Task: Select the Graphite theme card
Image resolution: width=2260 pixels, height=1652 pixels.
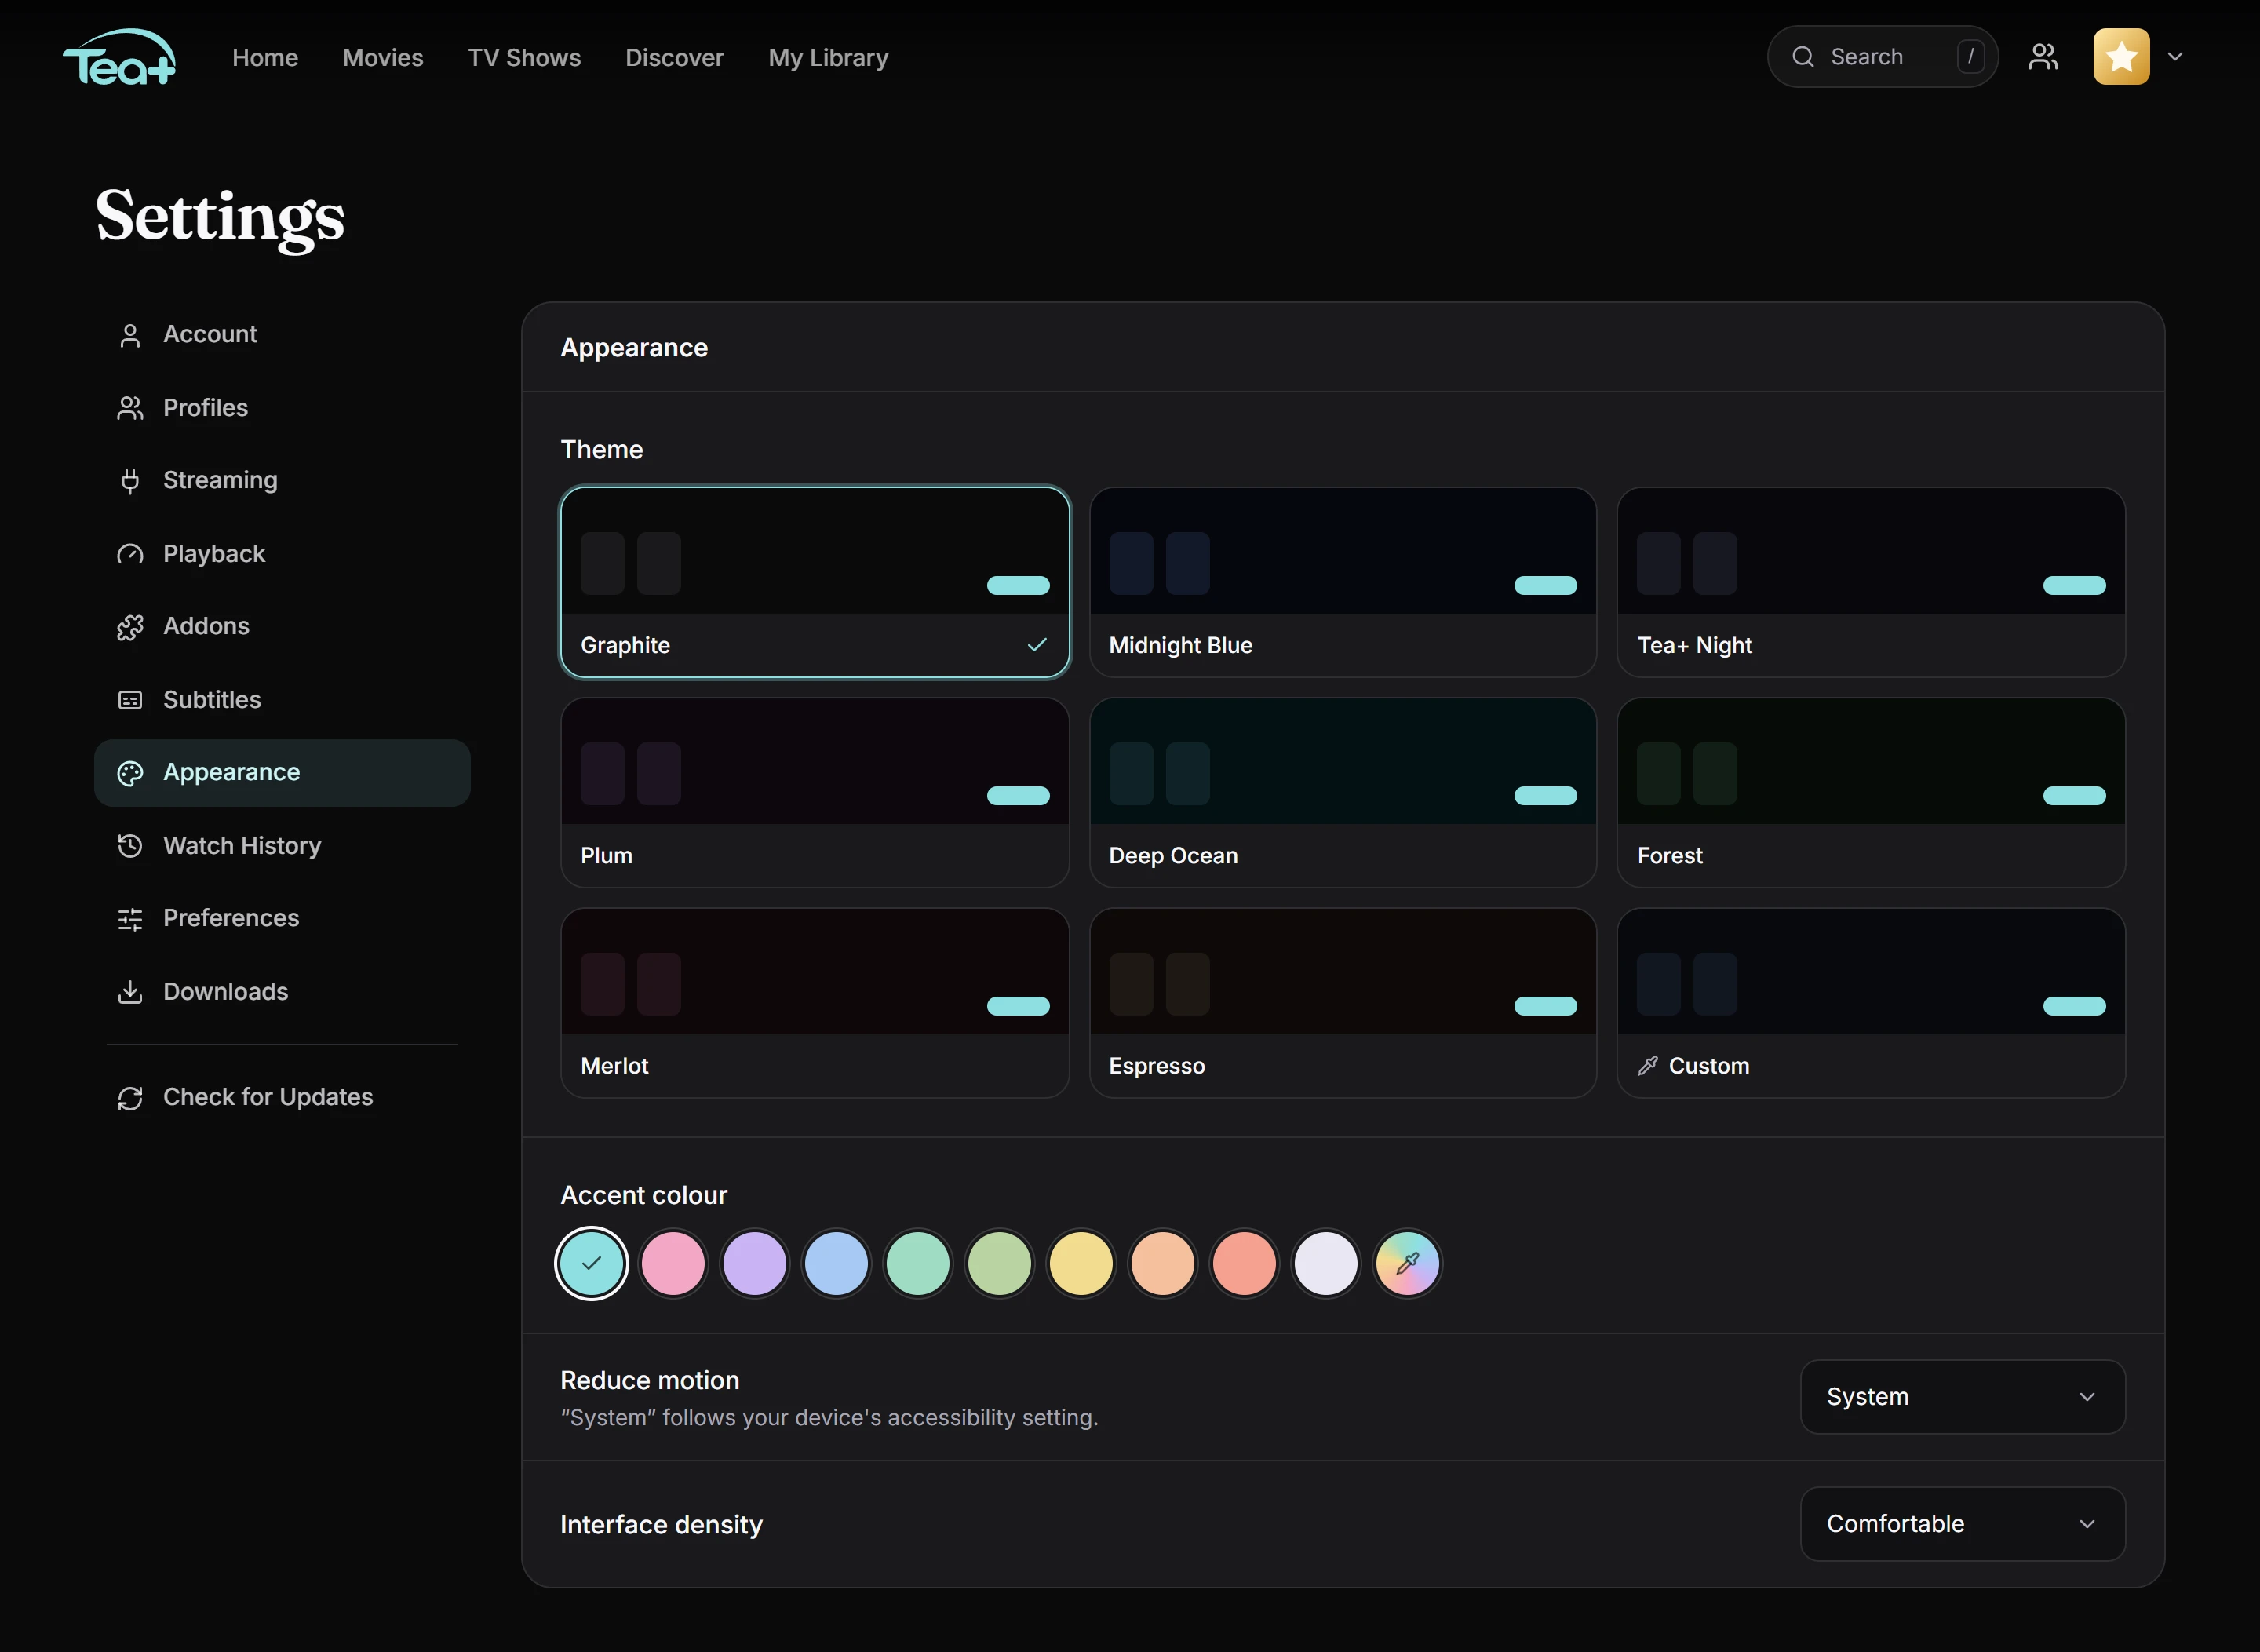Action: tap(815, 582)
